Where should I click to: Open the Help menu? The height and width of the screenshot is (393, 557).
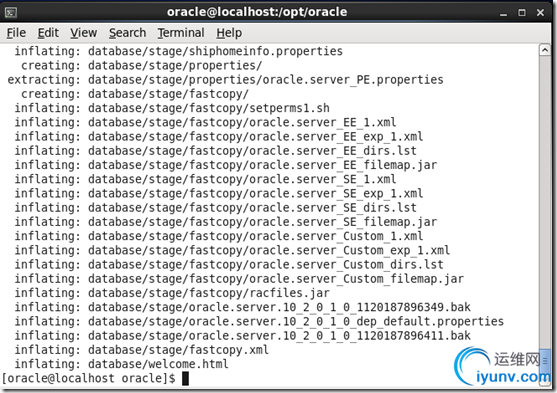[x=229, y=33]
